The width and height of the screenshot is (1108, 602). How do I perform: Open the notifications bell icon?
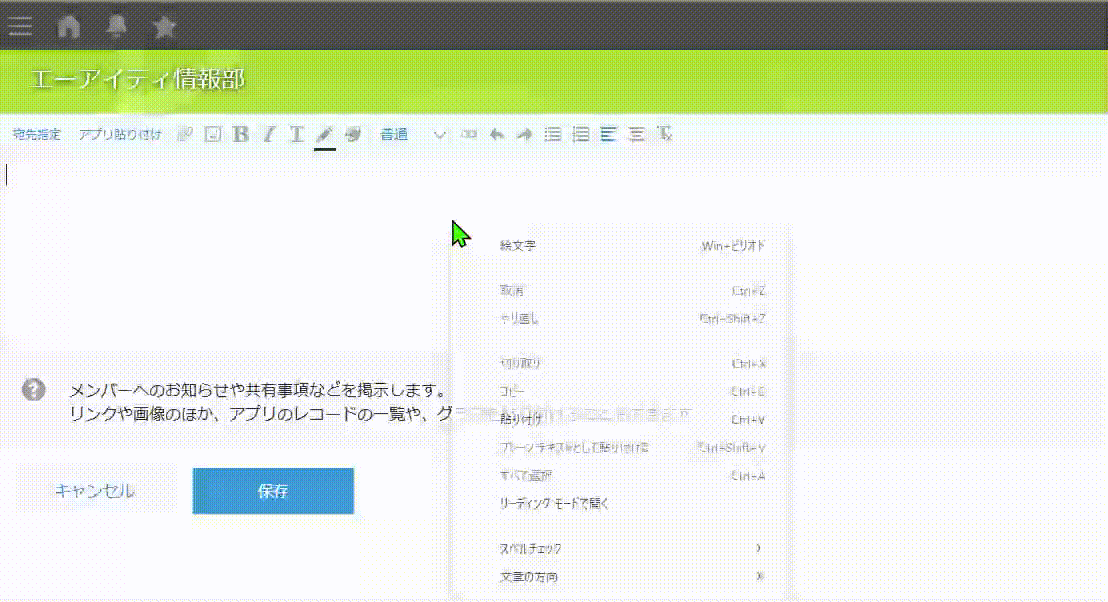117,26
